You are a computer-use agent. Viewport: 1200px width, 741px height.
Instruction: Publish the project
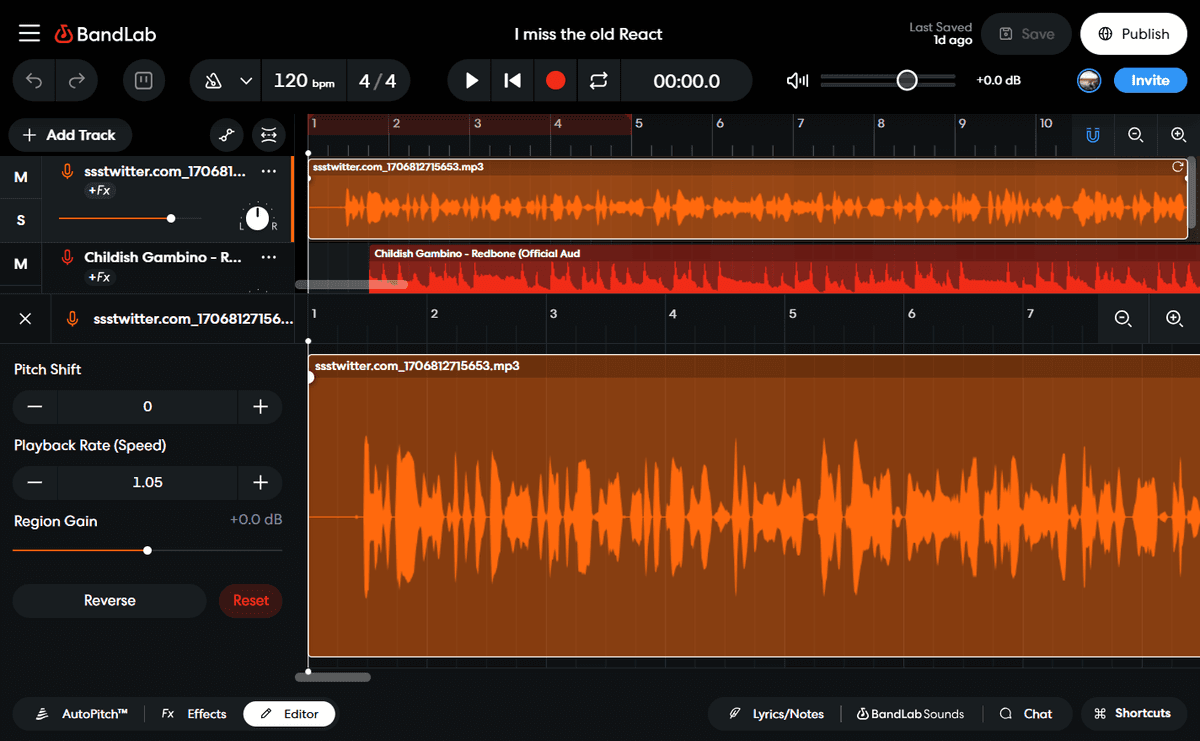coord(1133,34)
